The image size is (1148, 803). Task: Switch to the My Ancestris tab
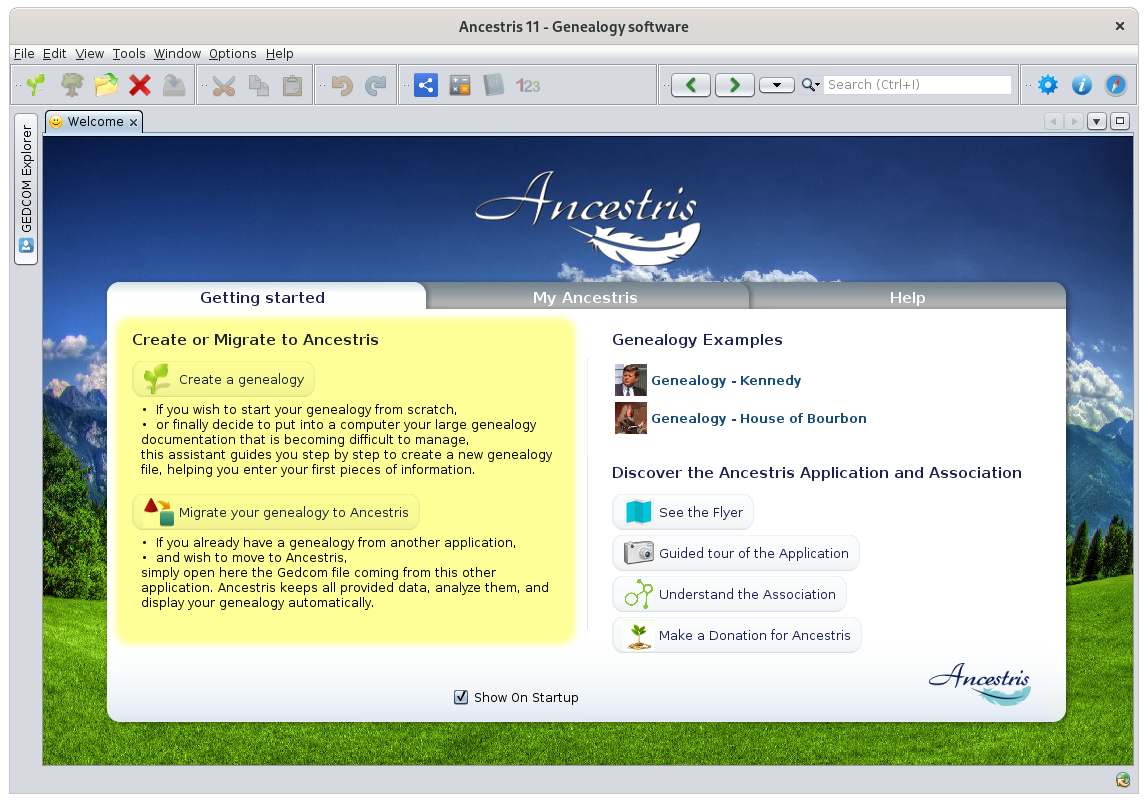click(x=585, y=297)
